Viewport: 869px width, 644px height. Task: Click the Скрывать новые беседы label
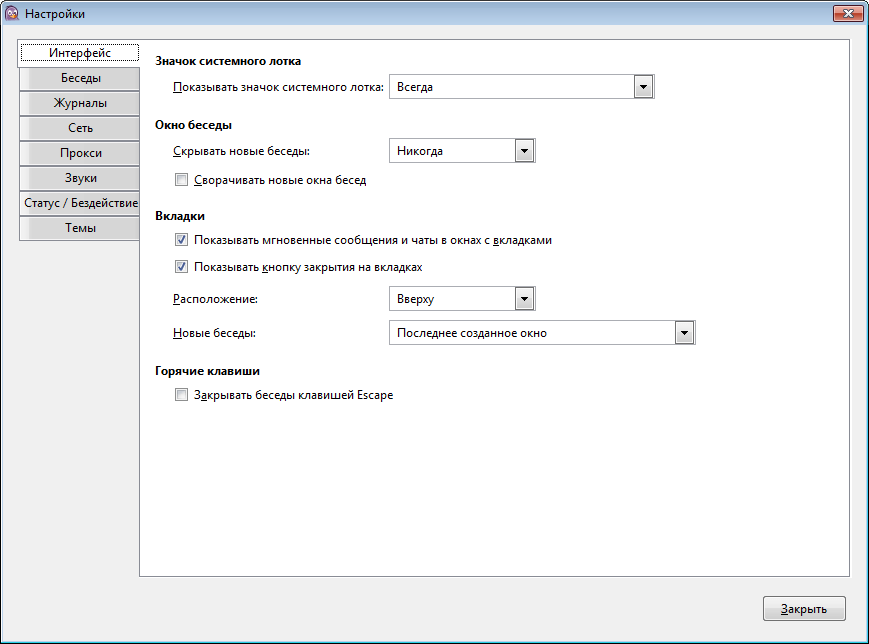click(x=242, y=151)
